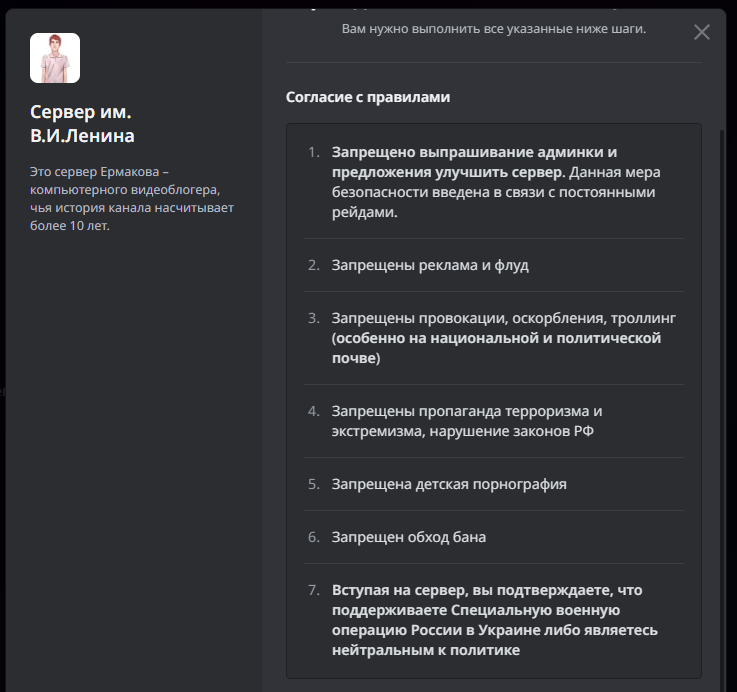
Task: Select rule 2 'Запрещены реклама и флуд'
Action: (430, 265)
